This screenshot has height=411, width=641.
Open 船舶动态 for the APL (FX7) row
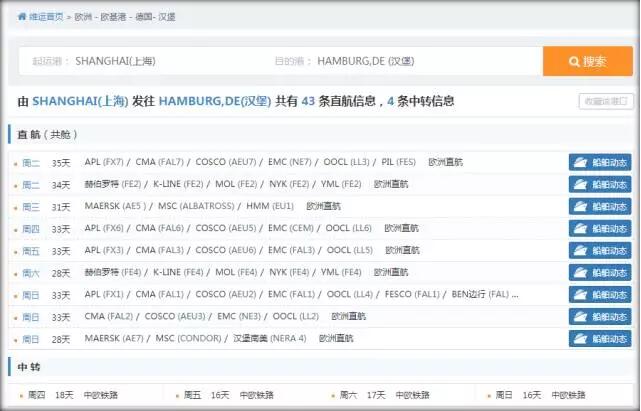click(x=600, y=162)
